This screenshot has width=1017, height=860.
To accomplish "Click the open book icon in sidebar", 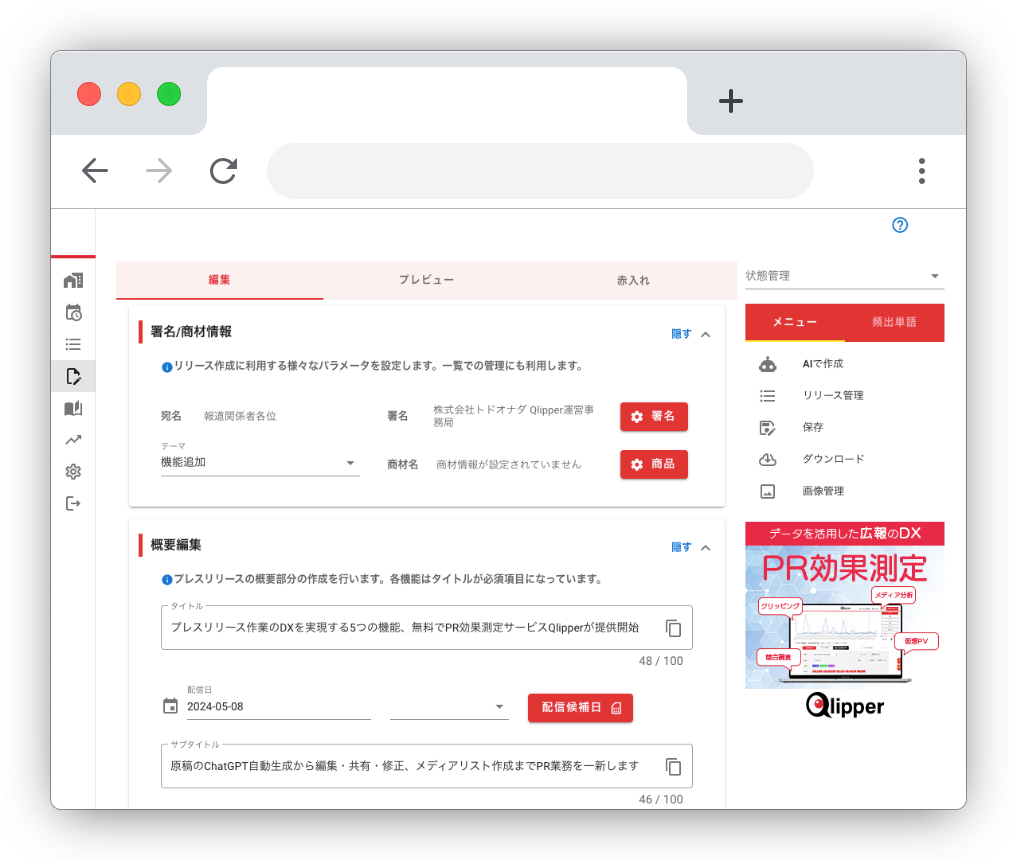I will [73, 408].
